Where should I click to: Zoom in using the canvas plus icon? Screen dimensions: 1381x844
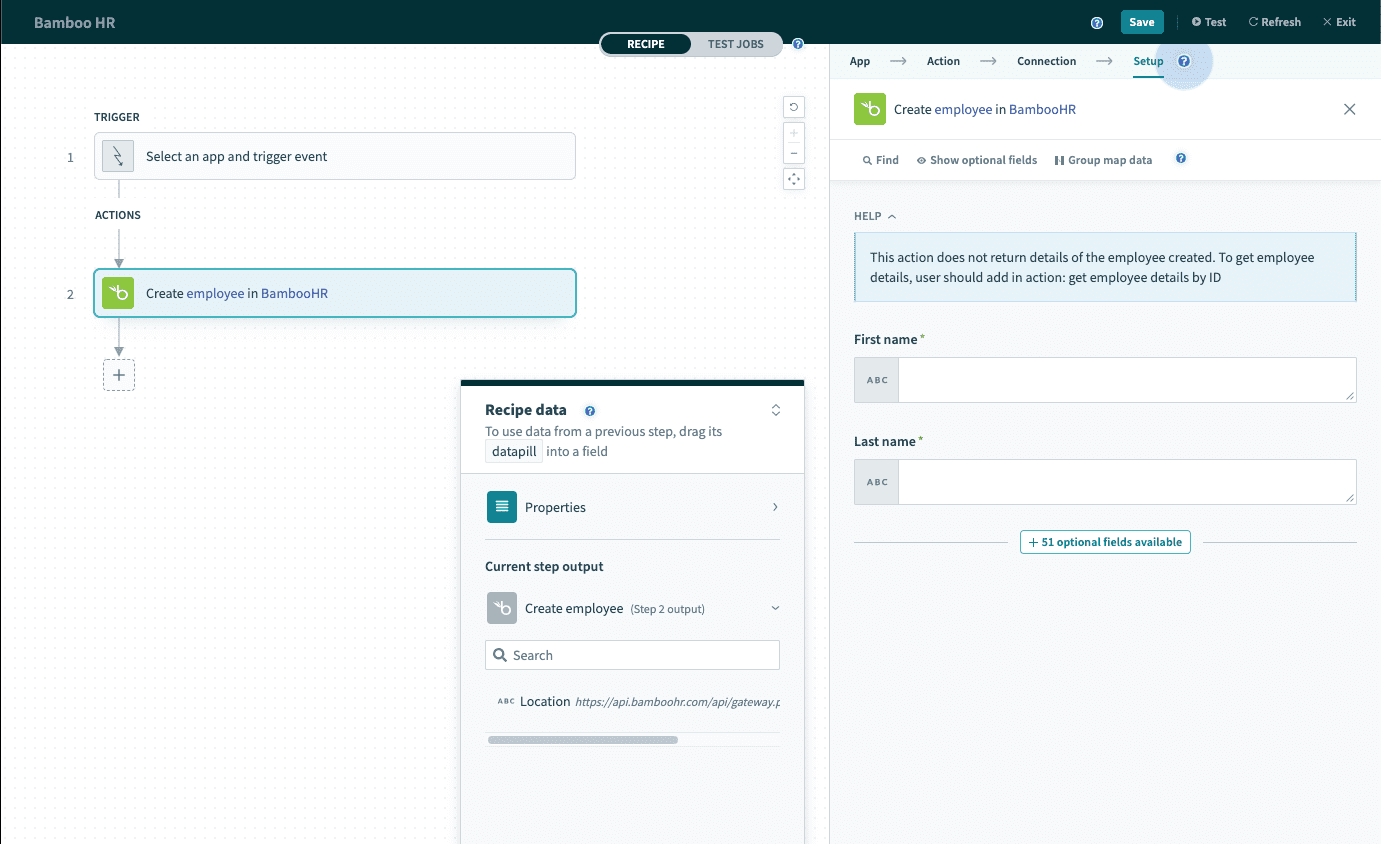794,133
